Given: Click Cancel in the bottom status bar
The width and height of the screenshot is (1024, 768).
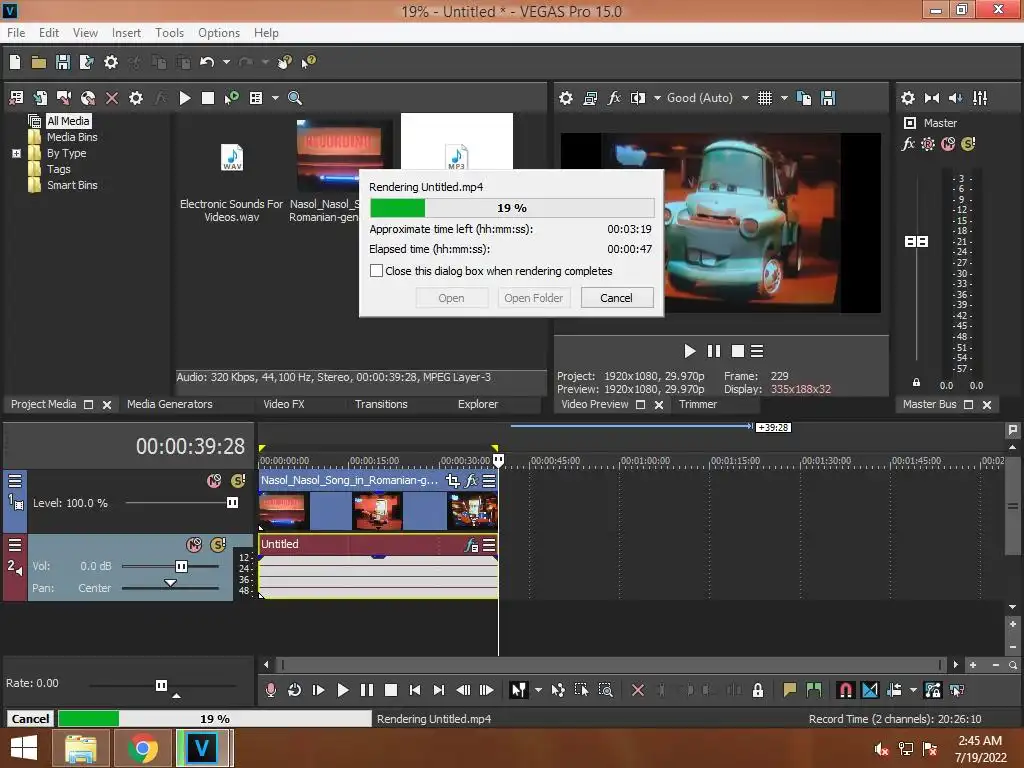Looking at the screenshot, I should click(x=30, y=719).
